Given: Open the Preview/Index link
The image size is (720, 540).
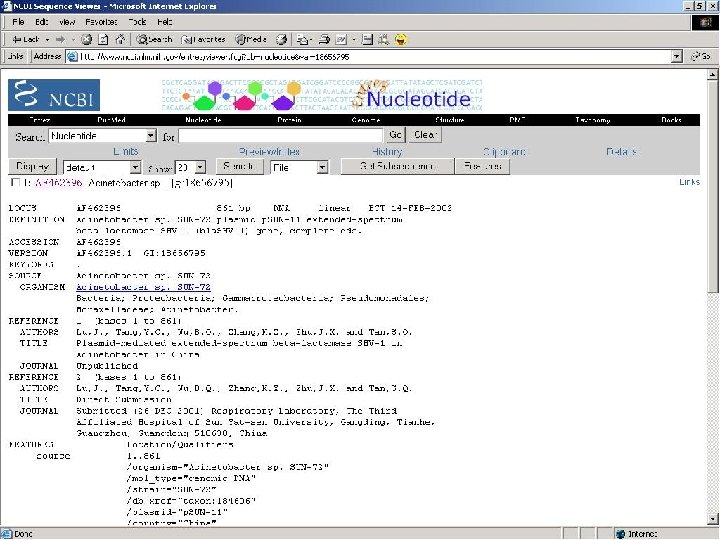Looking at the screenshot, I should (270, 152).
